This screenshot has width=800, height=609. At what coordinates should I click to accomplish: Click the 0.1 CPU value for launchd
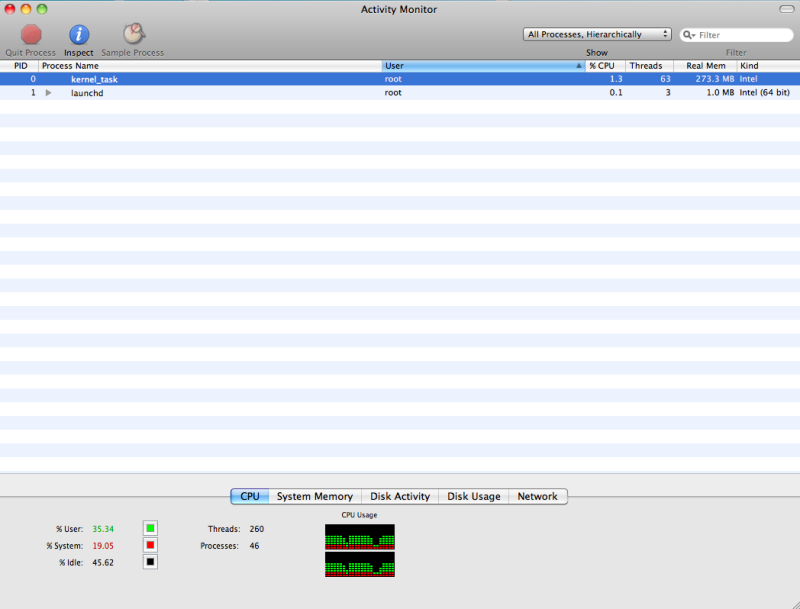point(616,93)
